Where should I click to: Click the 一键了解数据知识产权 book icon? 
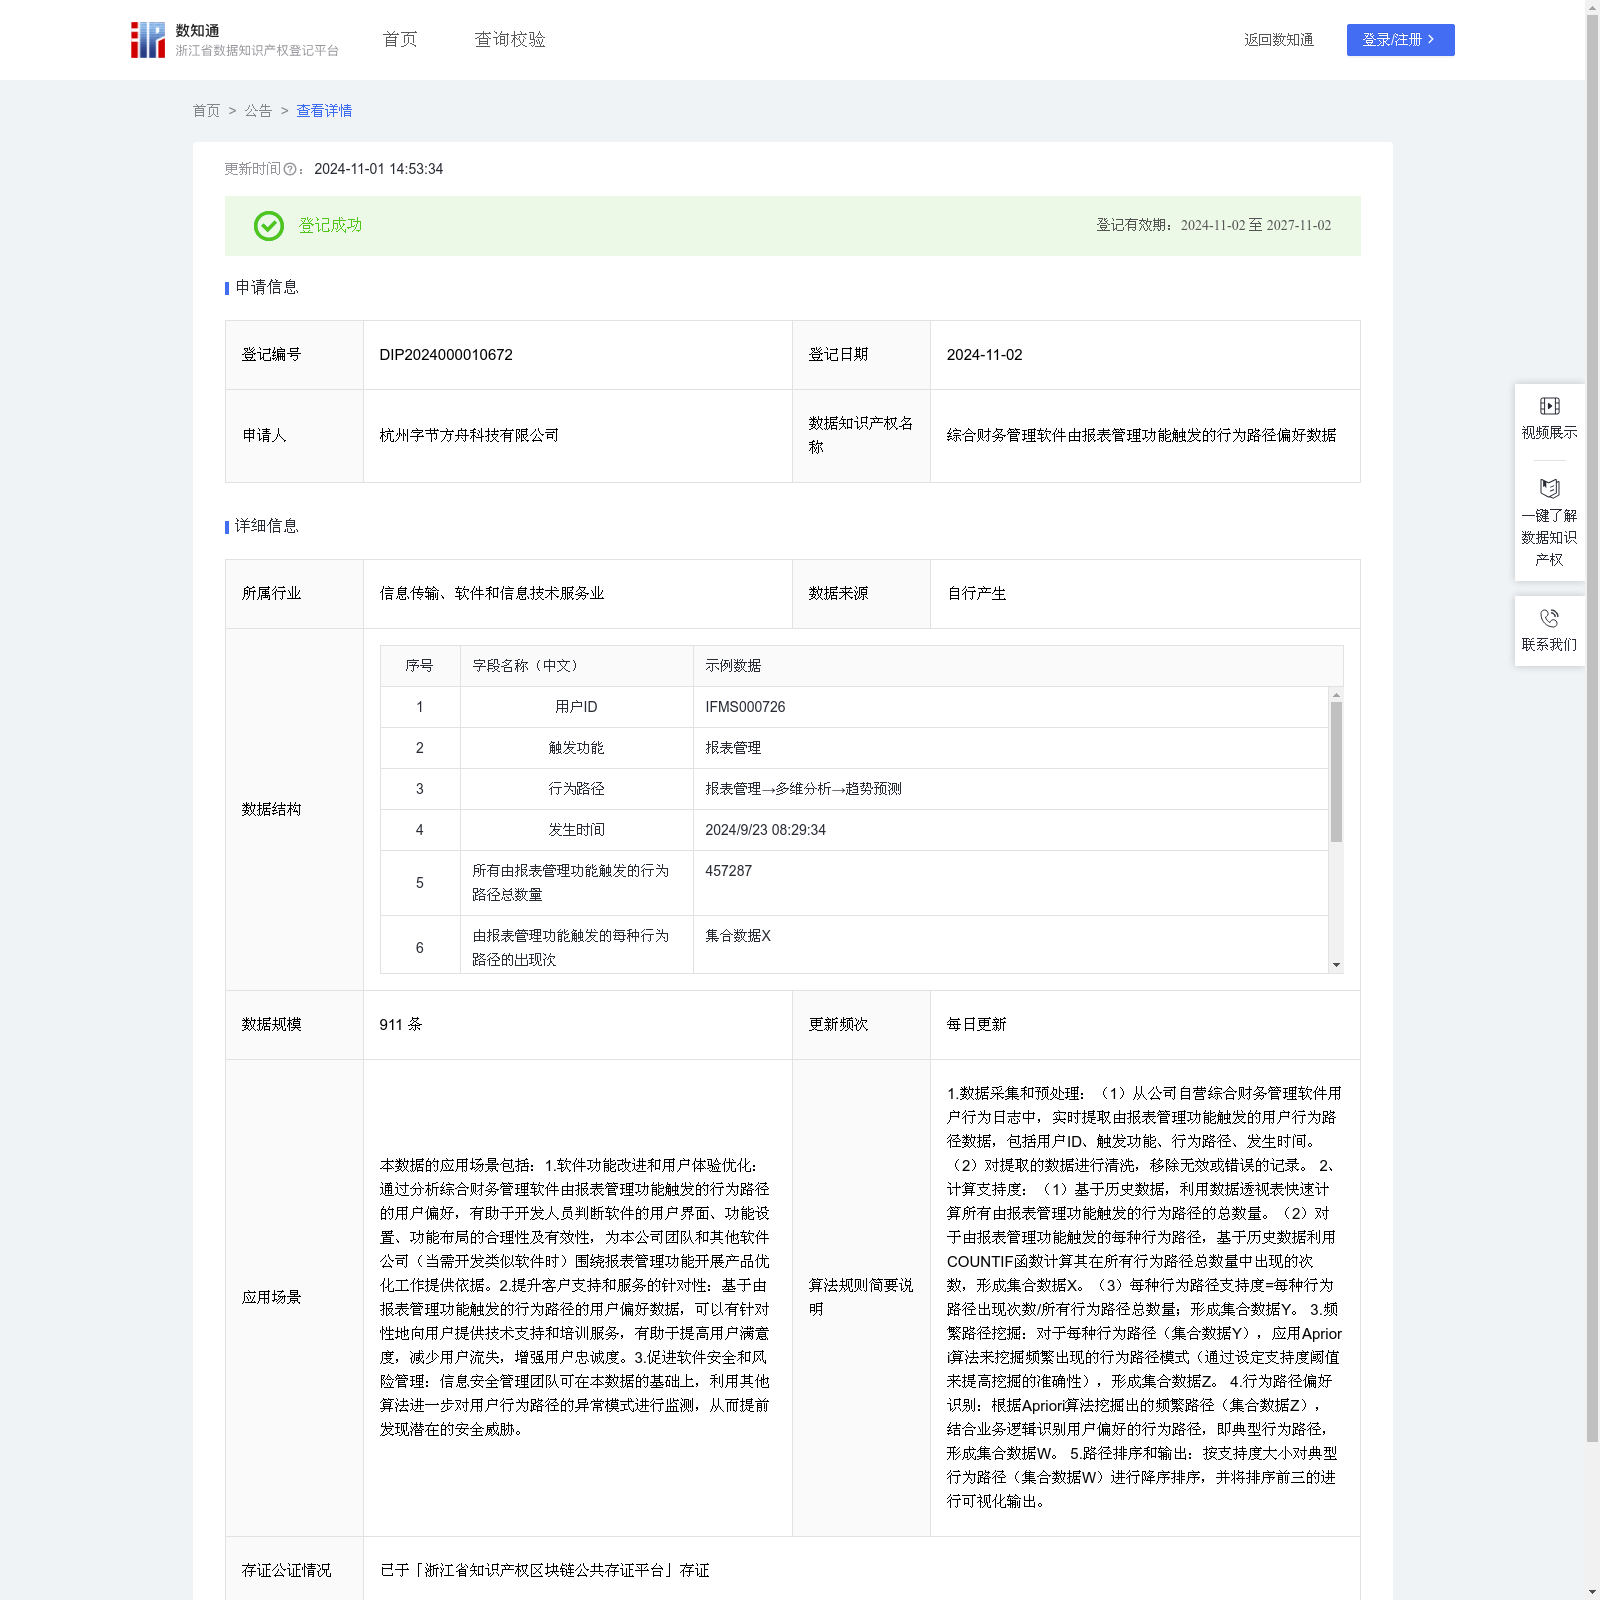click(x=1549, y=489)
